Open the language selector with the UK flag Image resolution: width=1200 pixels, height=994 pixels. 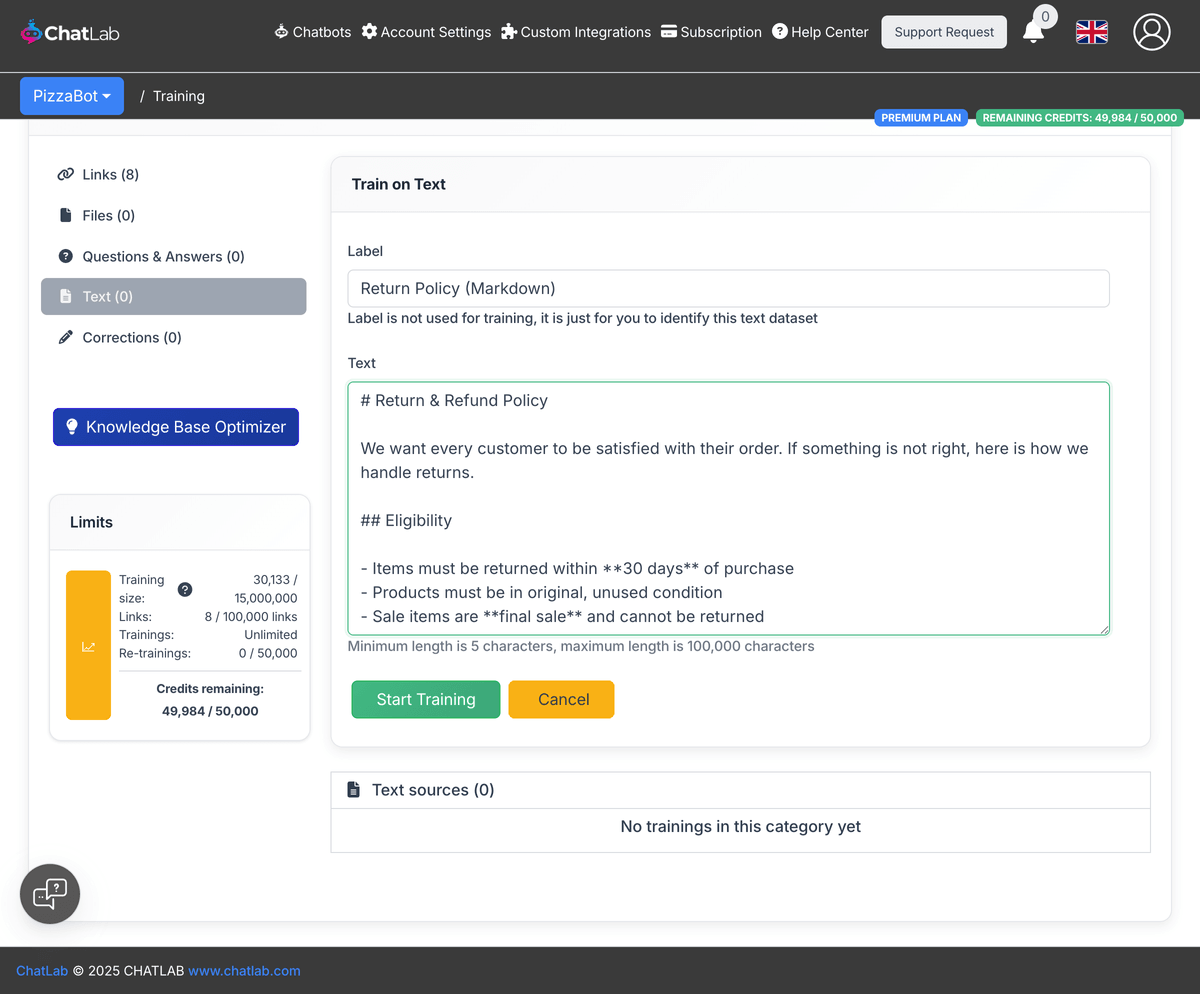coord(1091,32)
